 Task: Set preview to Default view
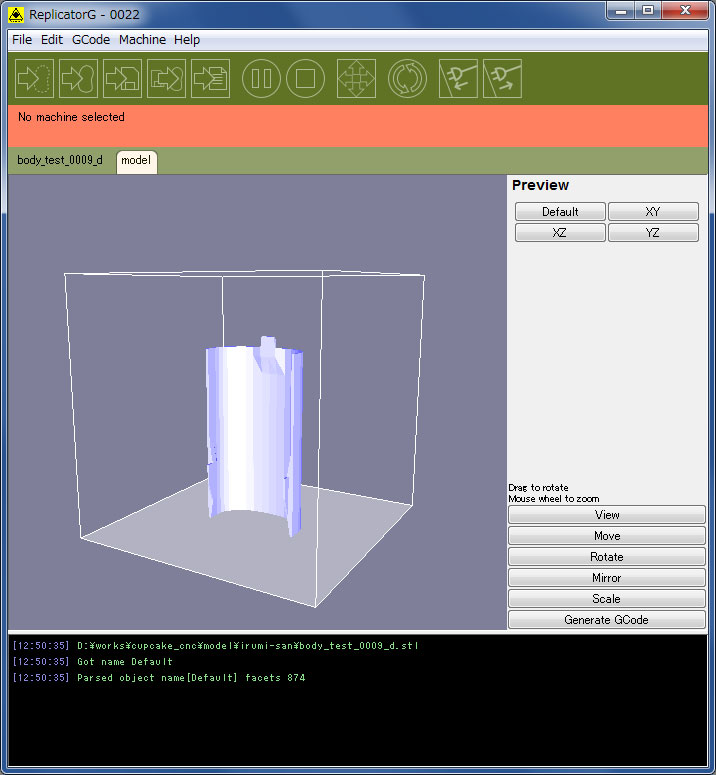[x=560, y=212]
